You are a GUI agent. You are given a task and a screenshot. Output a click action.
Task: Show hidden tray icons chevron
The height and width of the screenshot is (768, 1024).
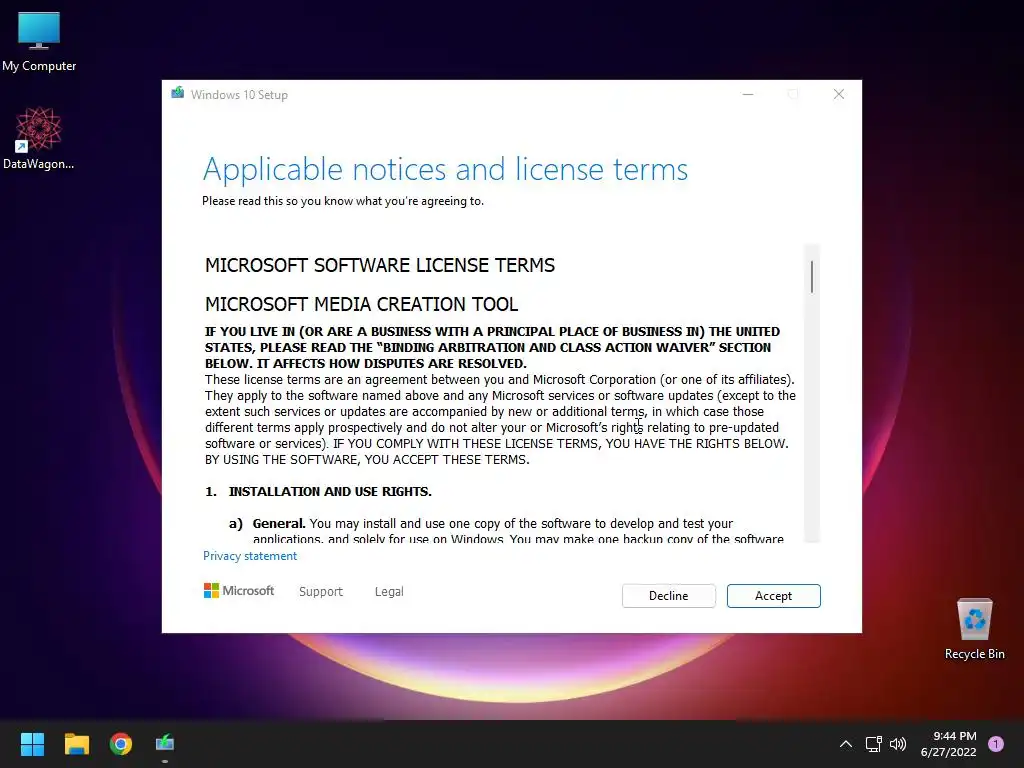[846, 744]
